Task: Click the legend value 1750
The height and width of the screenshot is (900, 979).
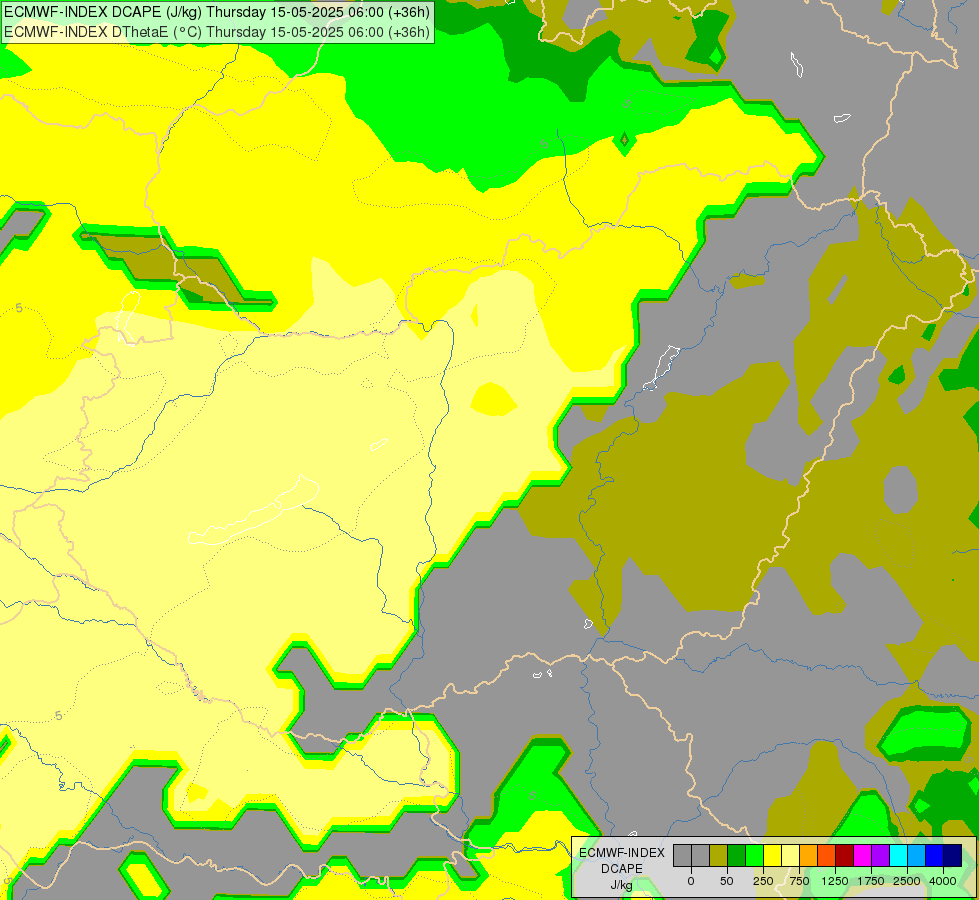Action: point(871,881)
